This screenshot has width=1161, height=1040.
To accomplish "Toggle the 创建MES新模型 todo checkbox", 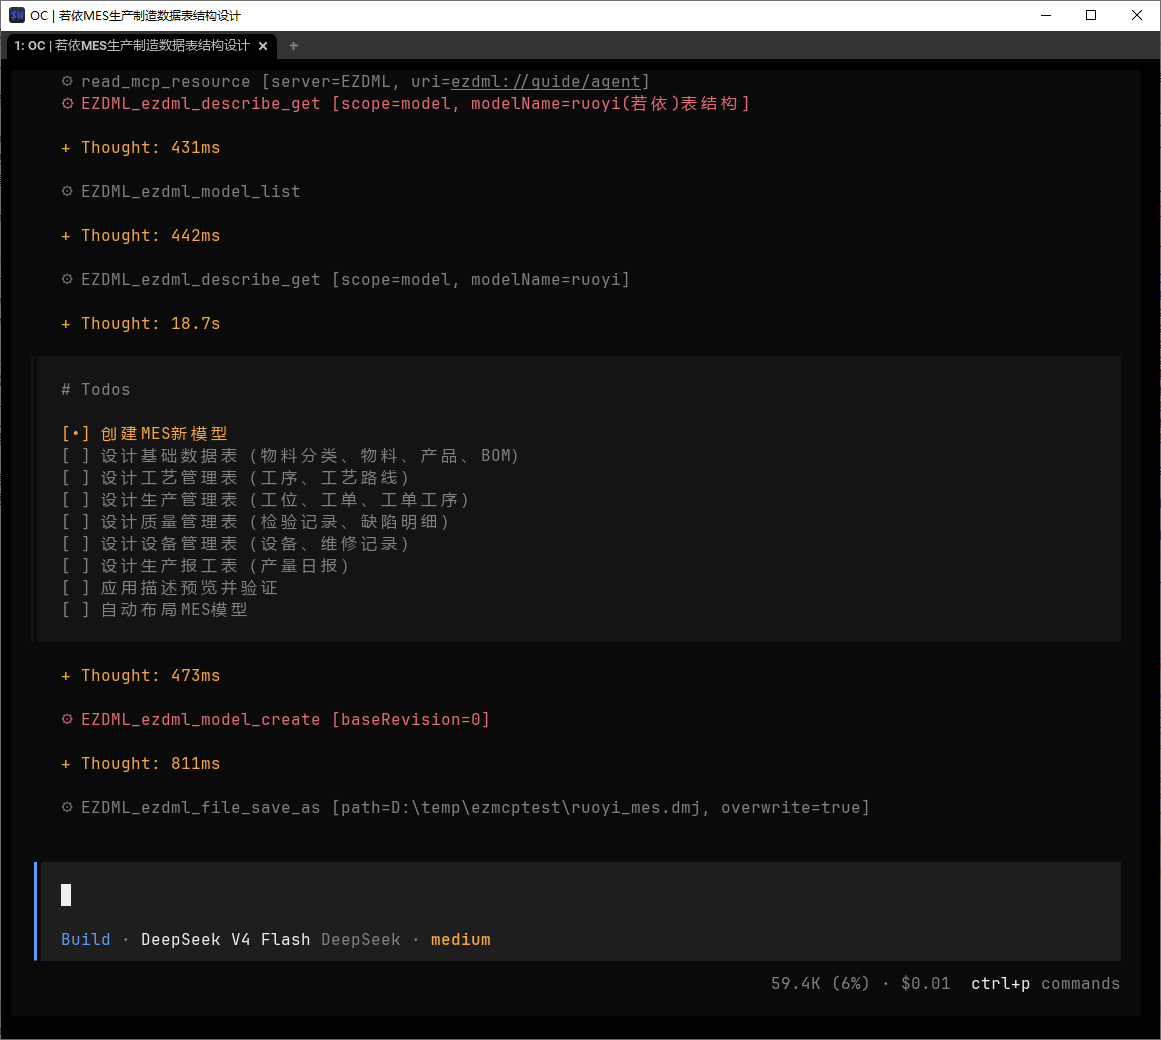I will pos(76,434).
